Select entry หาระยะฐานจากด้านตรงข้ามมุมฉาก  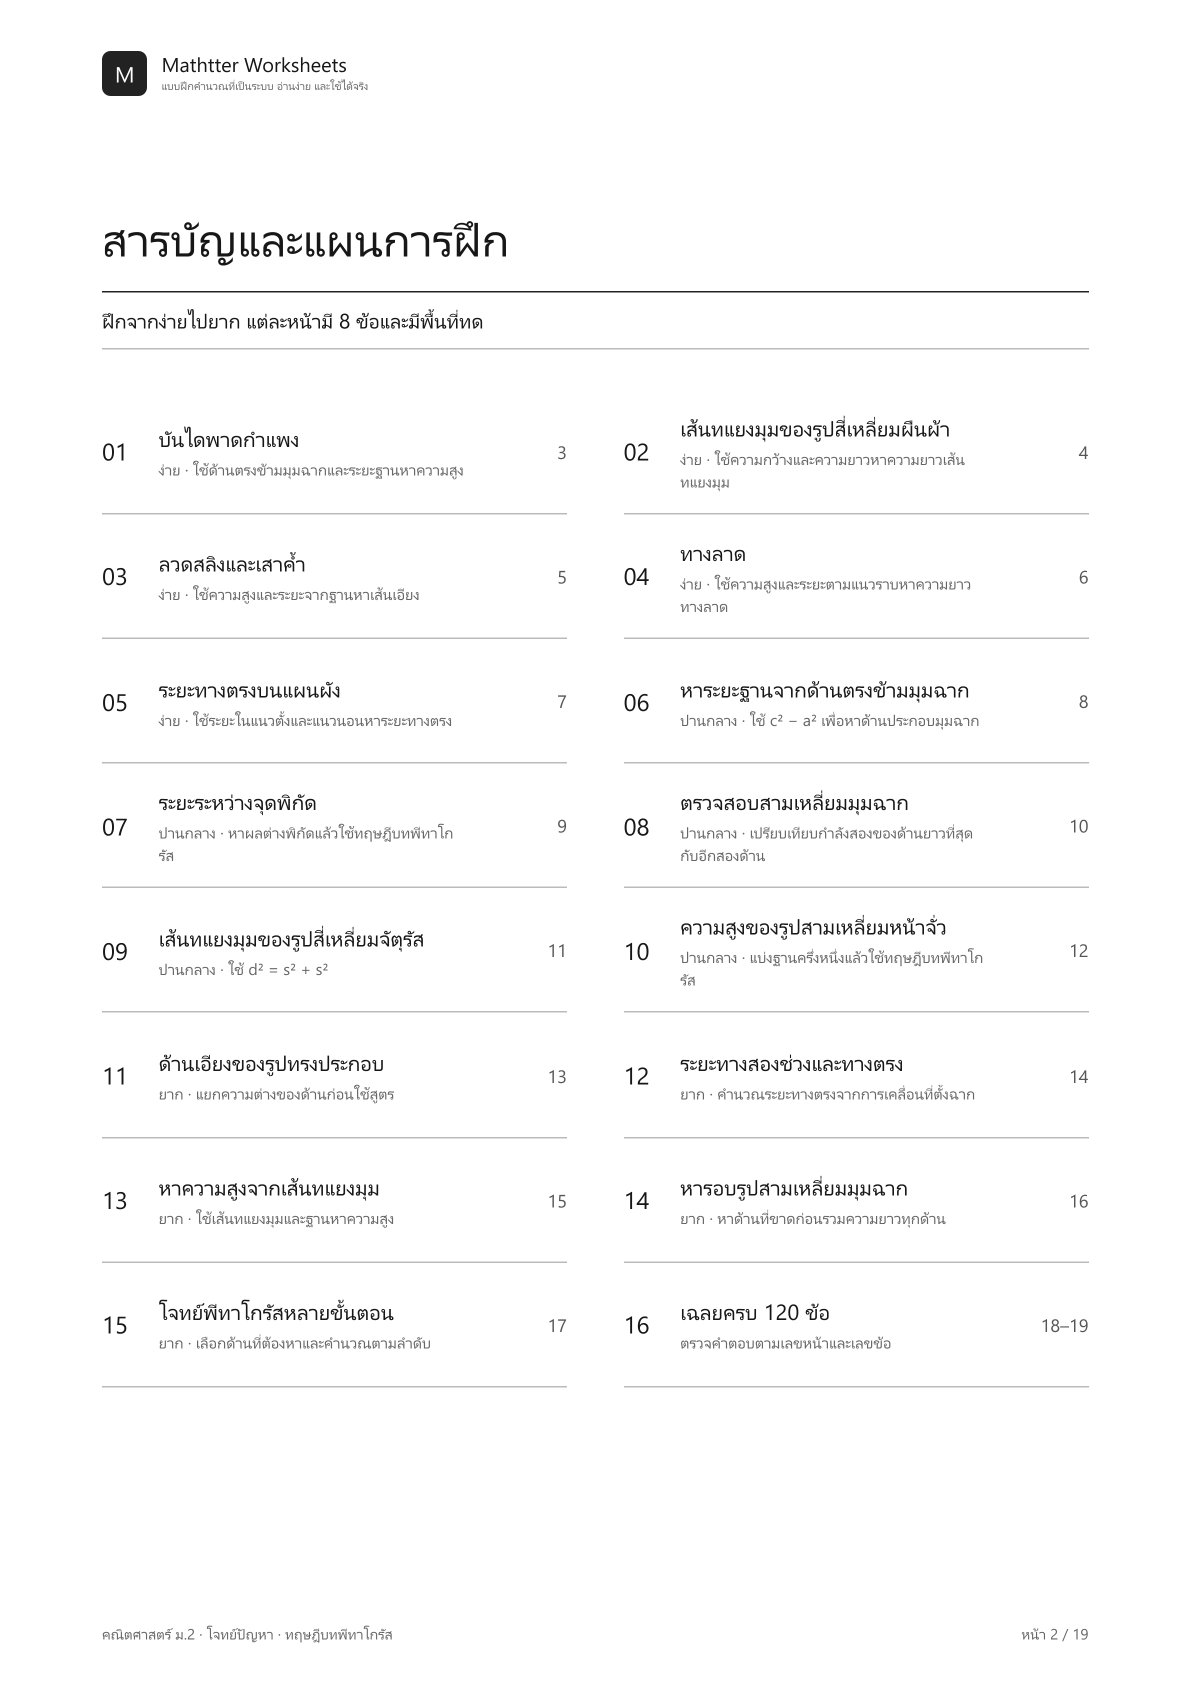tap(856, 702)
